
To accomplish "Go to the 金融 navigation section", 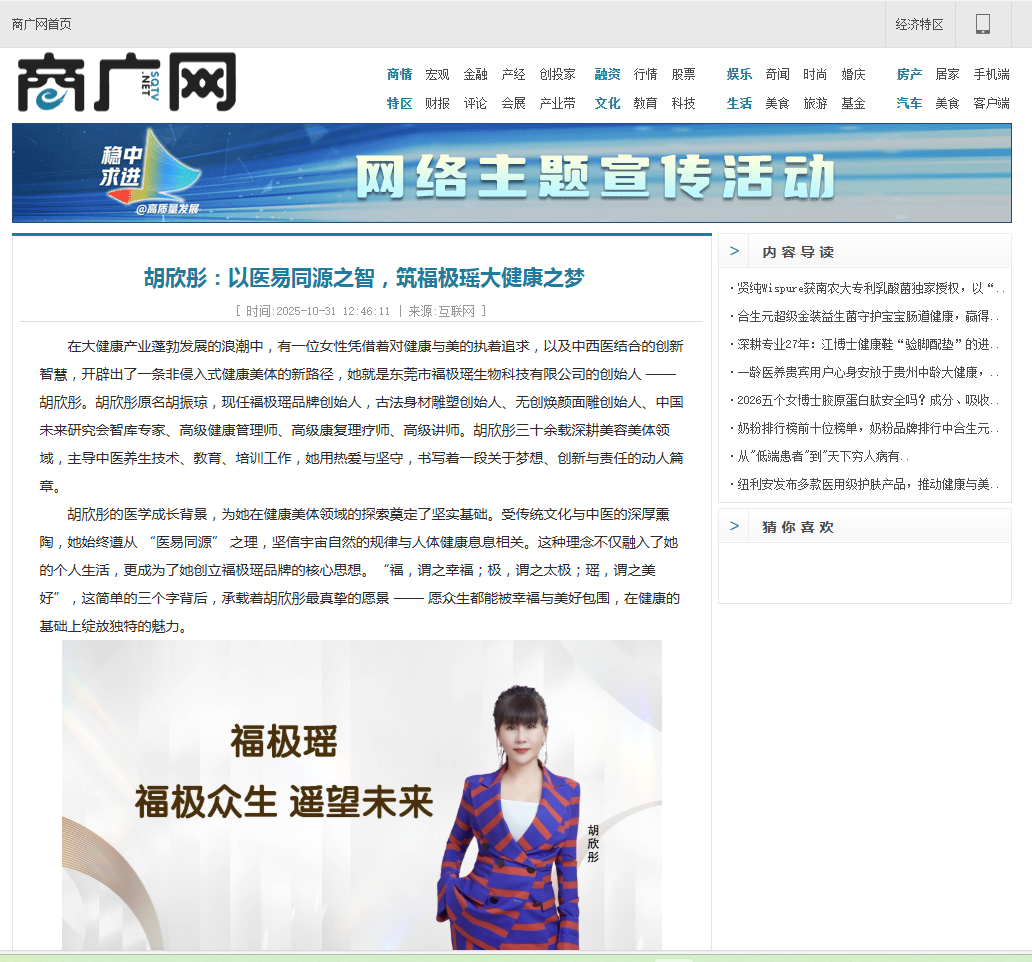I will pos(475,74).
